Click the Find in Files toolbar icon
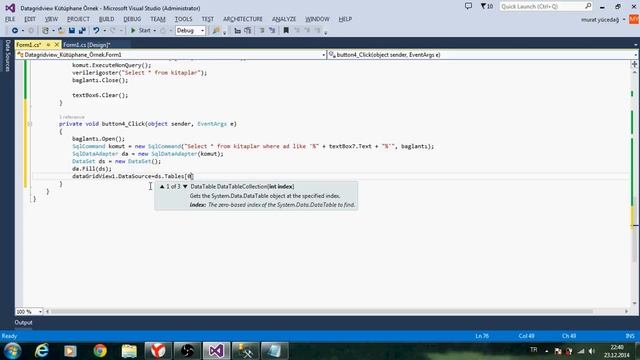Viewport: 640px width, 360px height. (216, 31)
